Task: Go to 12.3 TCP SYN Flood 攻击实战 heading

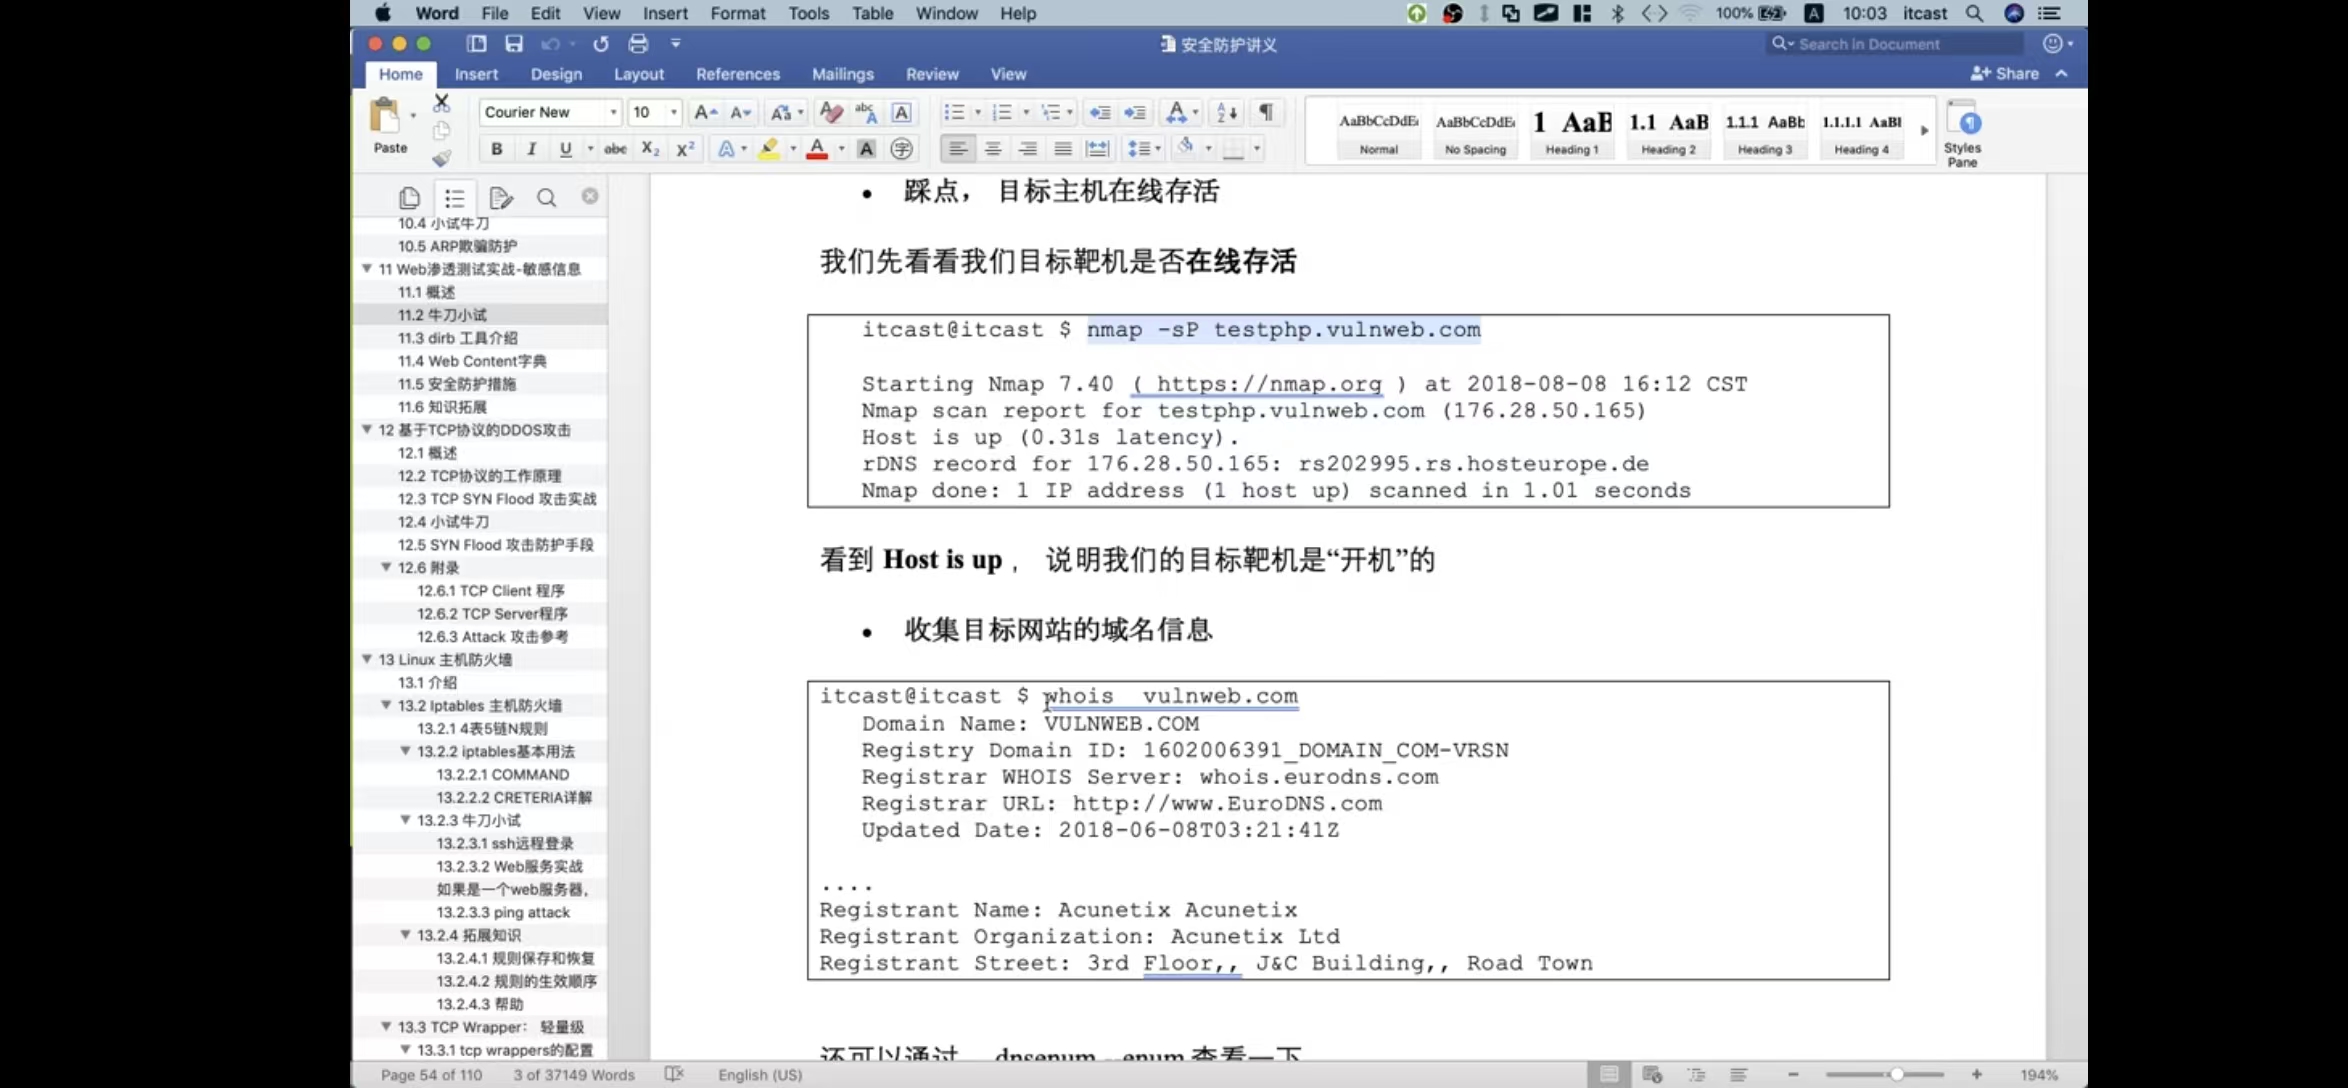Action: pyautogui.click(x=497, y=499)
